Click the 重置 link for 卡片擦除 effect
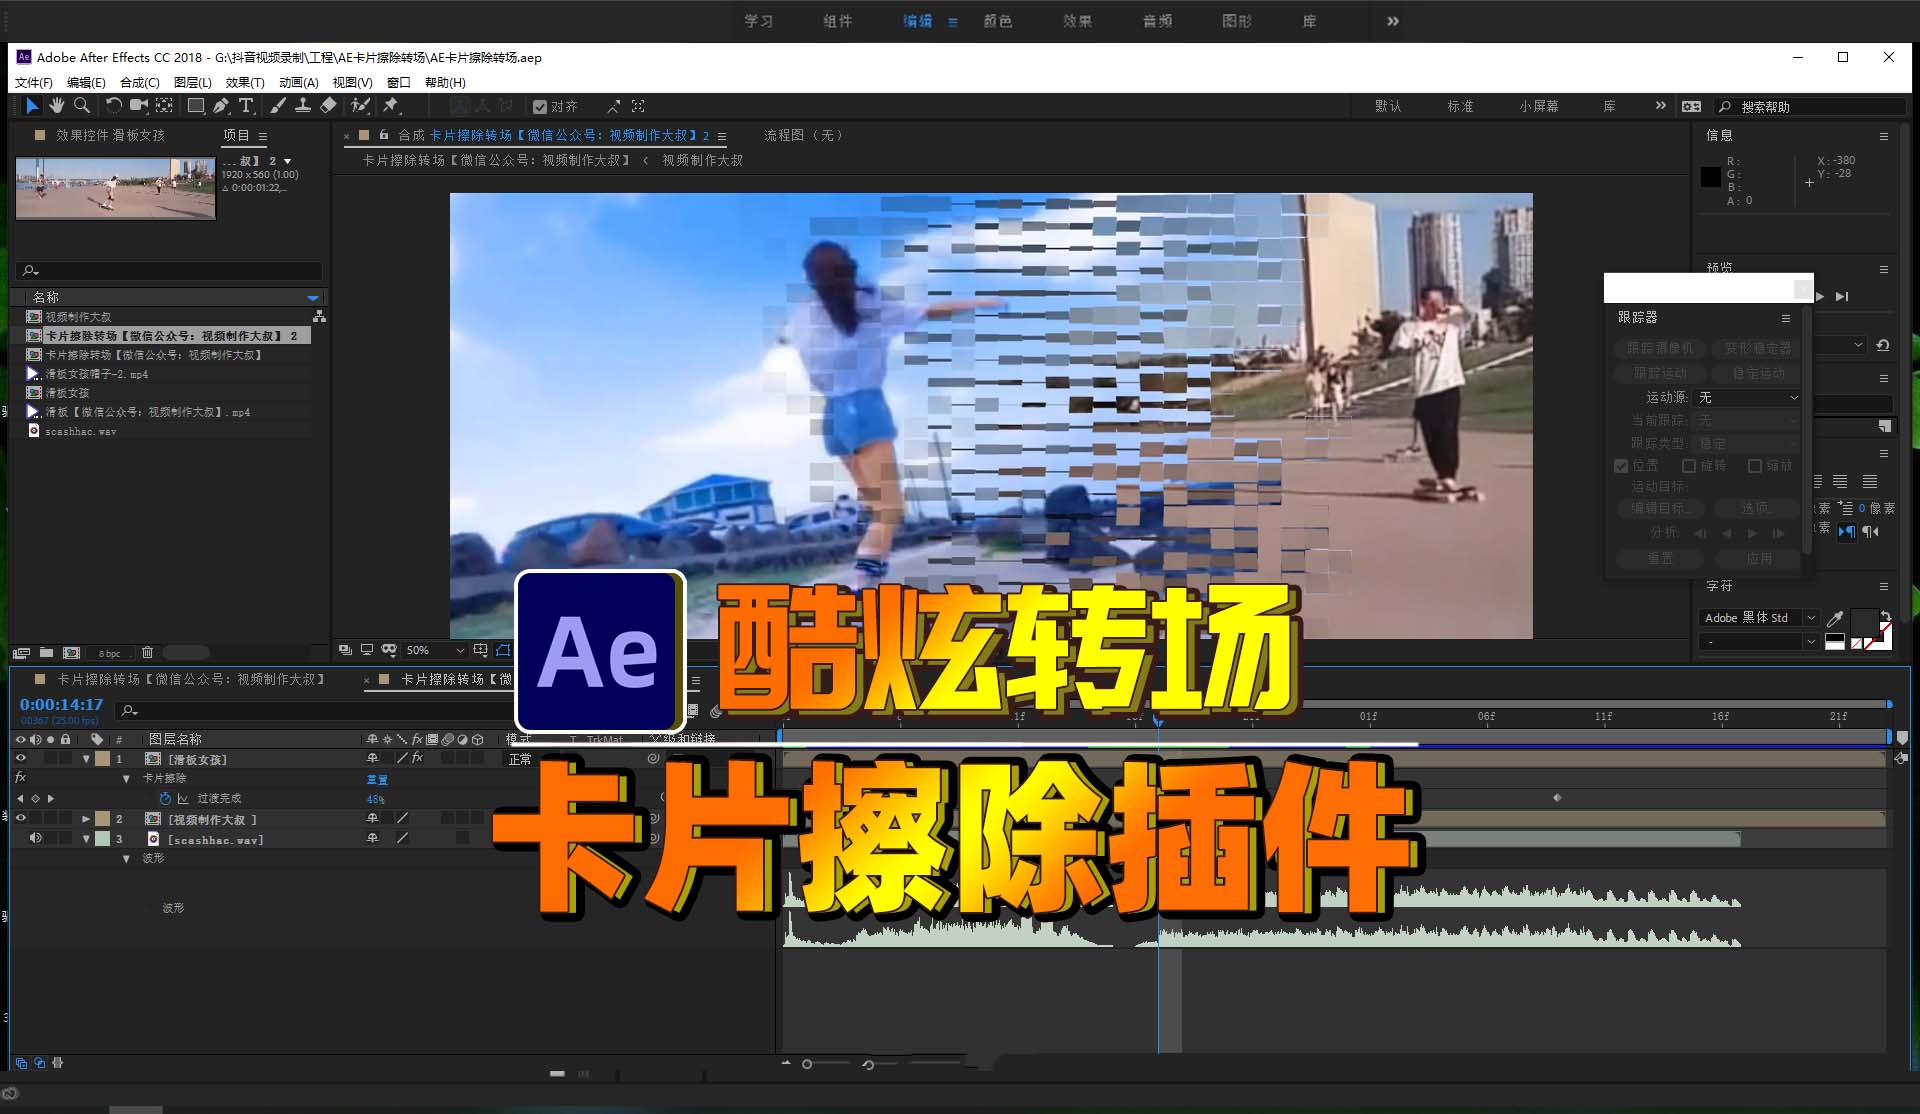 [x=377, y=779]
